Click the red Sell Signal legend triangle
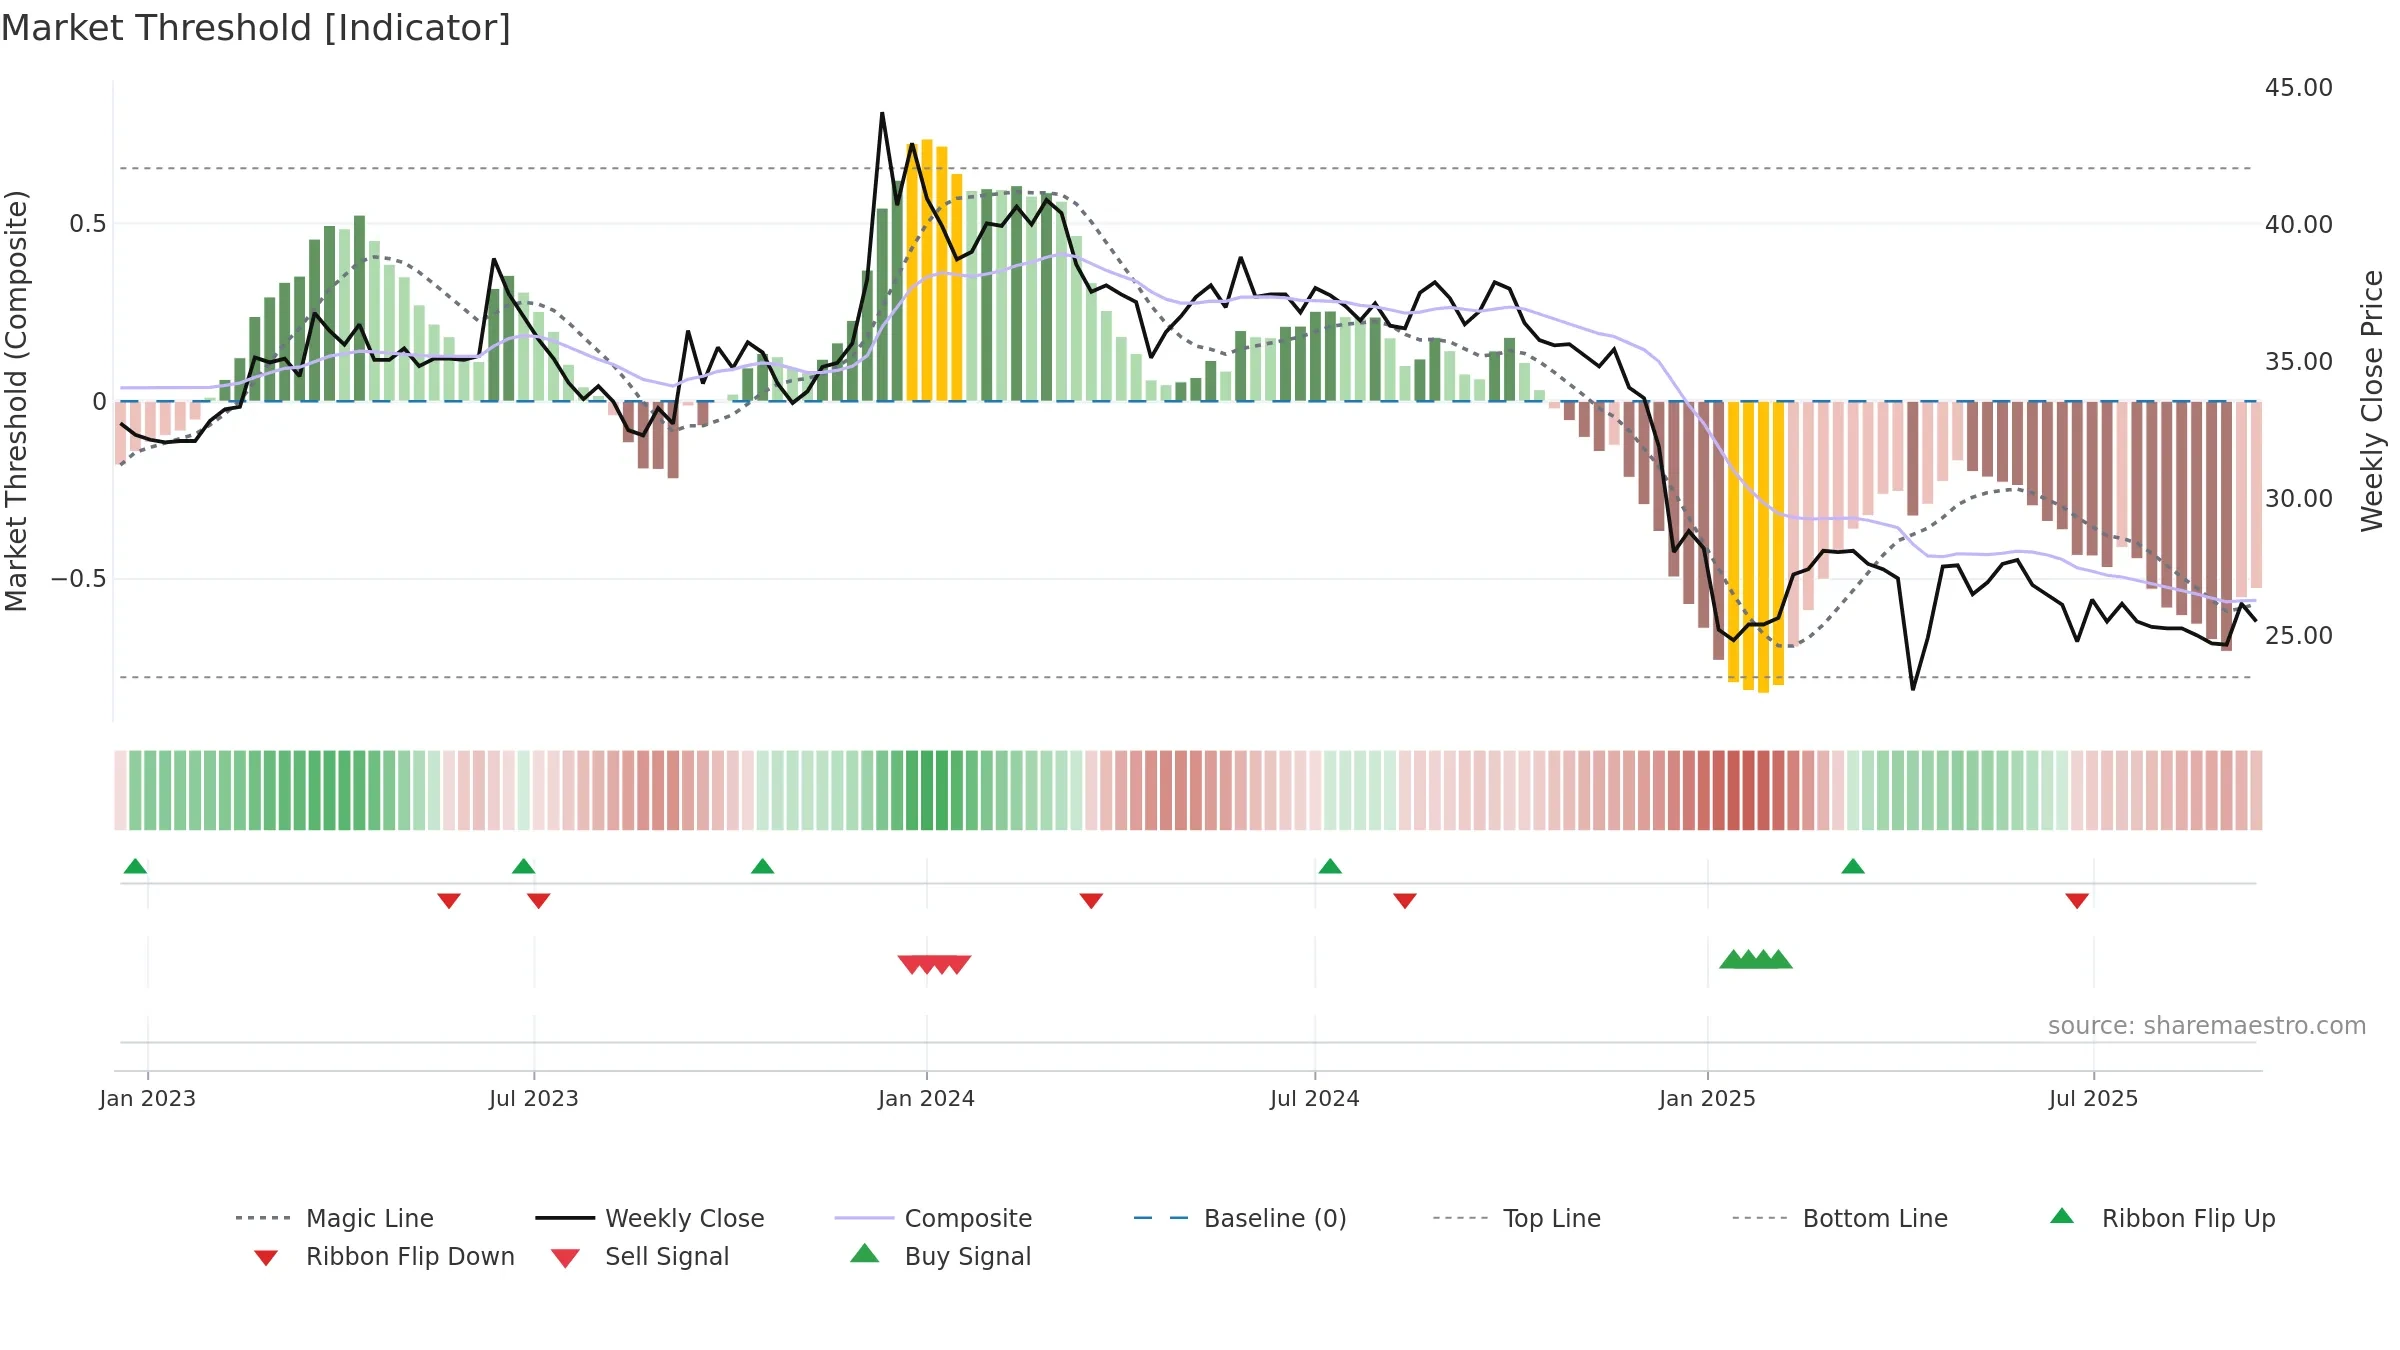 [565, 1258]
